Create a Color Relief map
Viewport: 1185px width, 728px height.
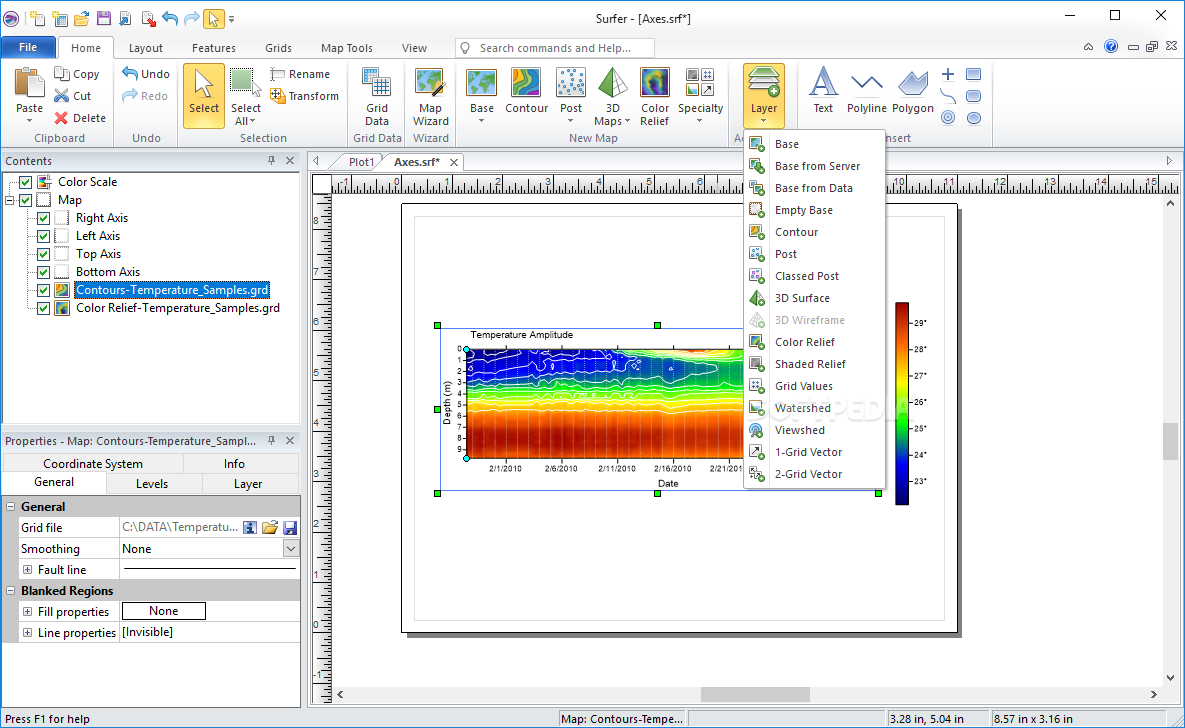[654, 96]
